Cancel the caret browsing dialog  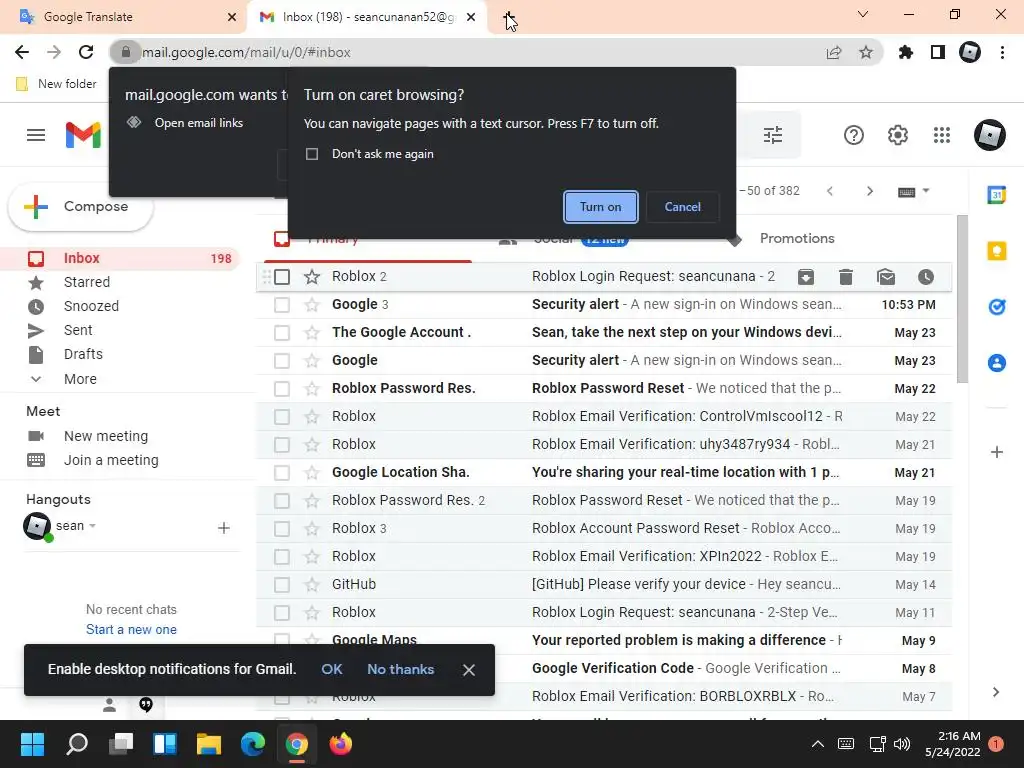click(x=682, y=207)
